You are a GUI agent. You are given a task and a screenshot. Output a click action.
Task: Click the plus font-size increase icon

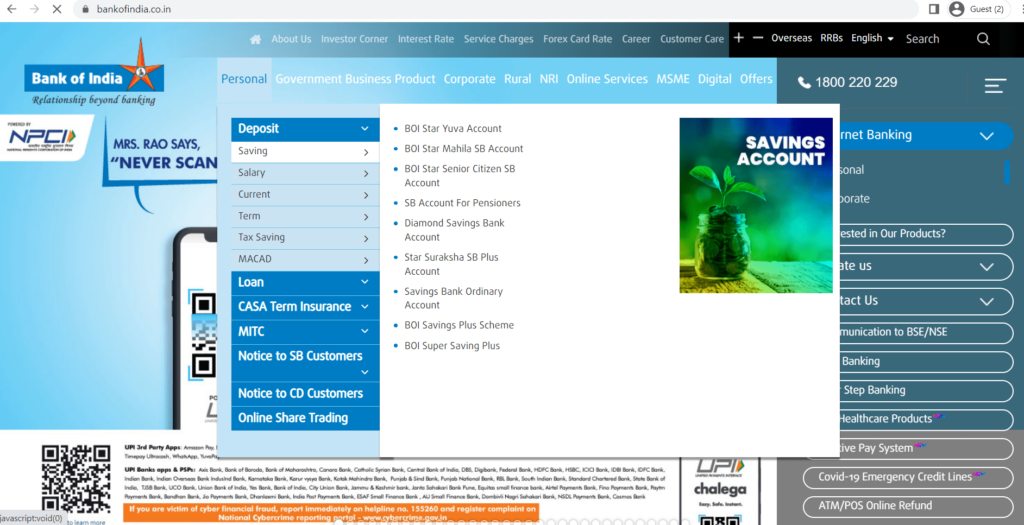[739, 38]
